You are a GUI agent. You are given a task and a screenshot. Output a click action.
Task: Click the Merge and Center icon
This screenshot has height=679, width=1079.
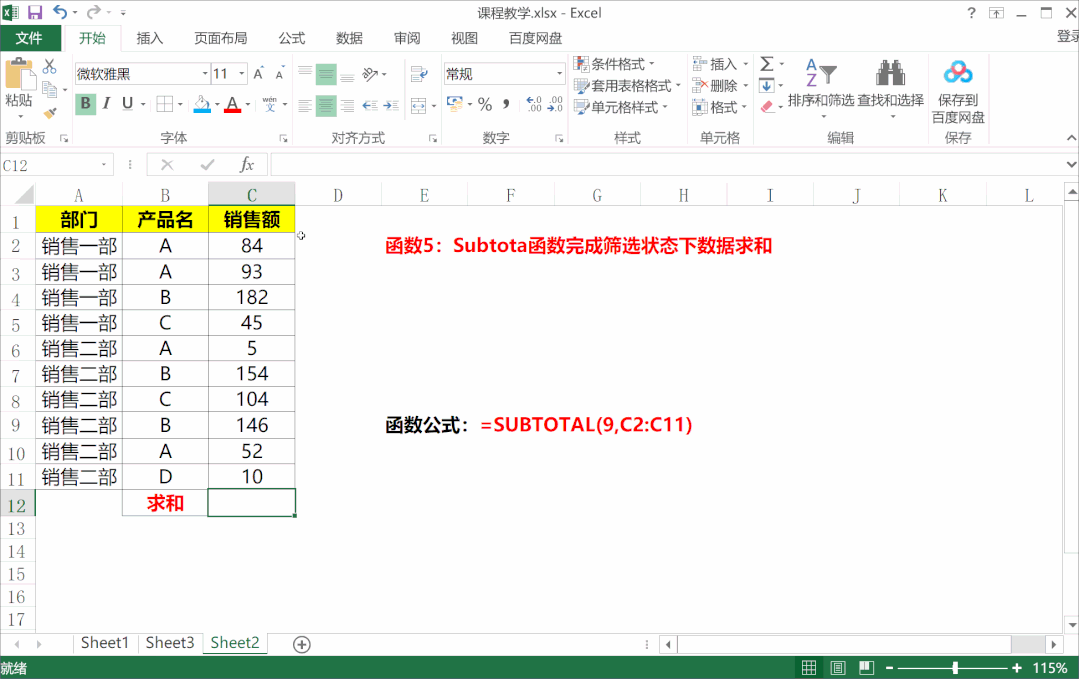point(418,105)
